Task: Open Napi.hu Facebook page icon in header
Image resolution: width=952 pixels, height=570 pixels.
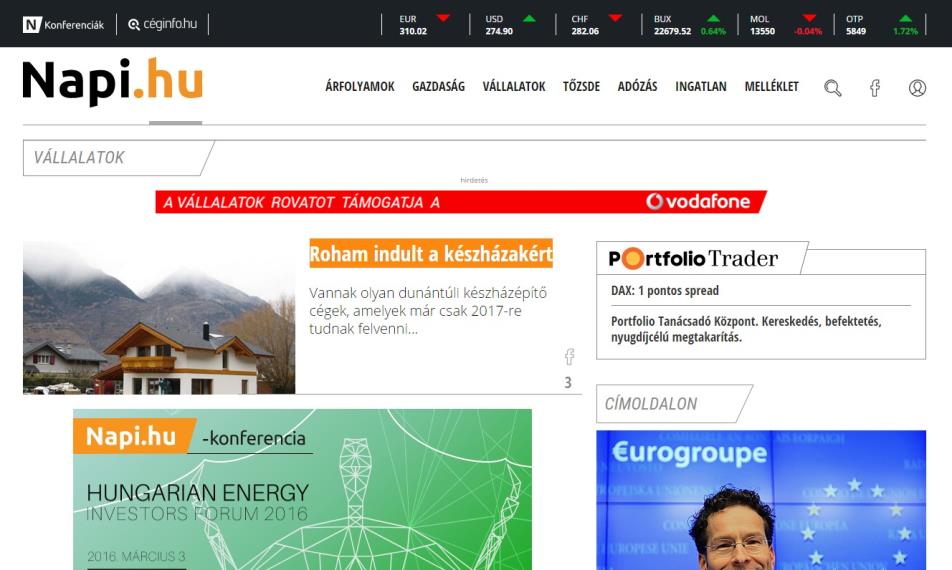Action: tap(875, 88)
